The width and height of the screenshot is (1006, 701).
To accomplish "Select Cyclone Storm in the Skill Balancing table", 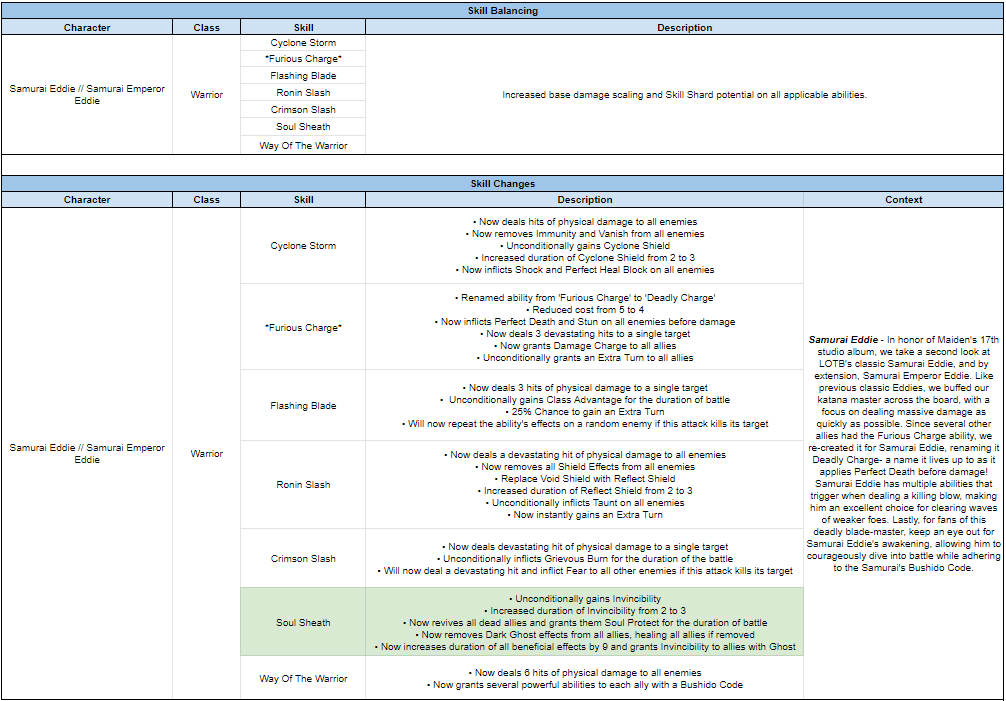I will (303, 43).
